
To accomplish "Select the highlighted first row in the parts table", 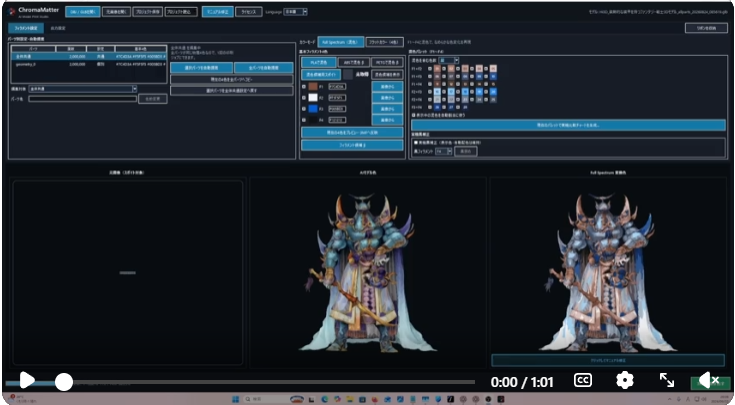I will [x=89, y=56].
